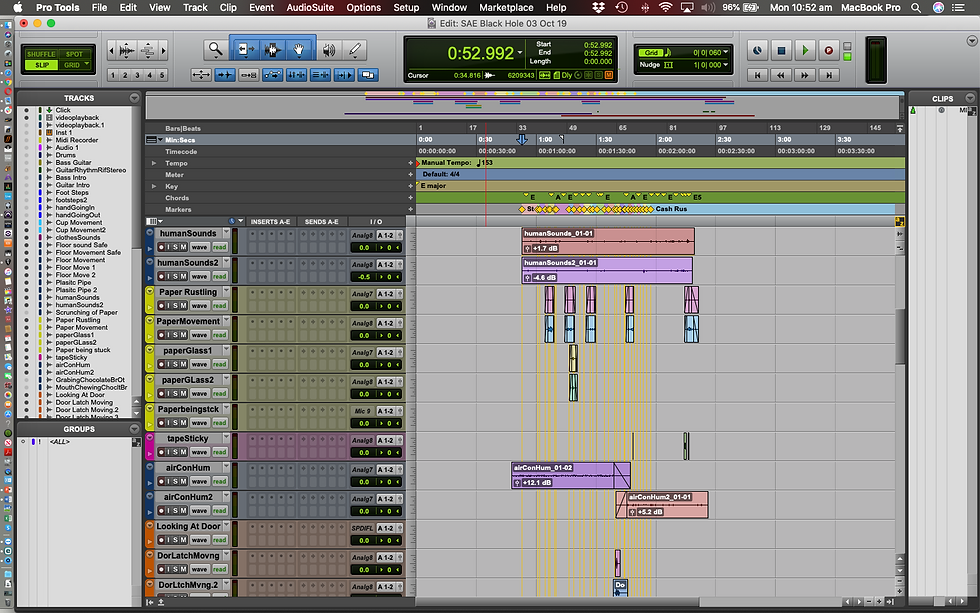
Task: Open the Groups list menu arrow
Action: tap(134, 429)
